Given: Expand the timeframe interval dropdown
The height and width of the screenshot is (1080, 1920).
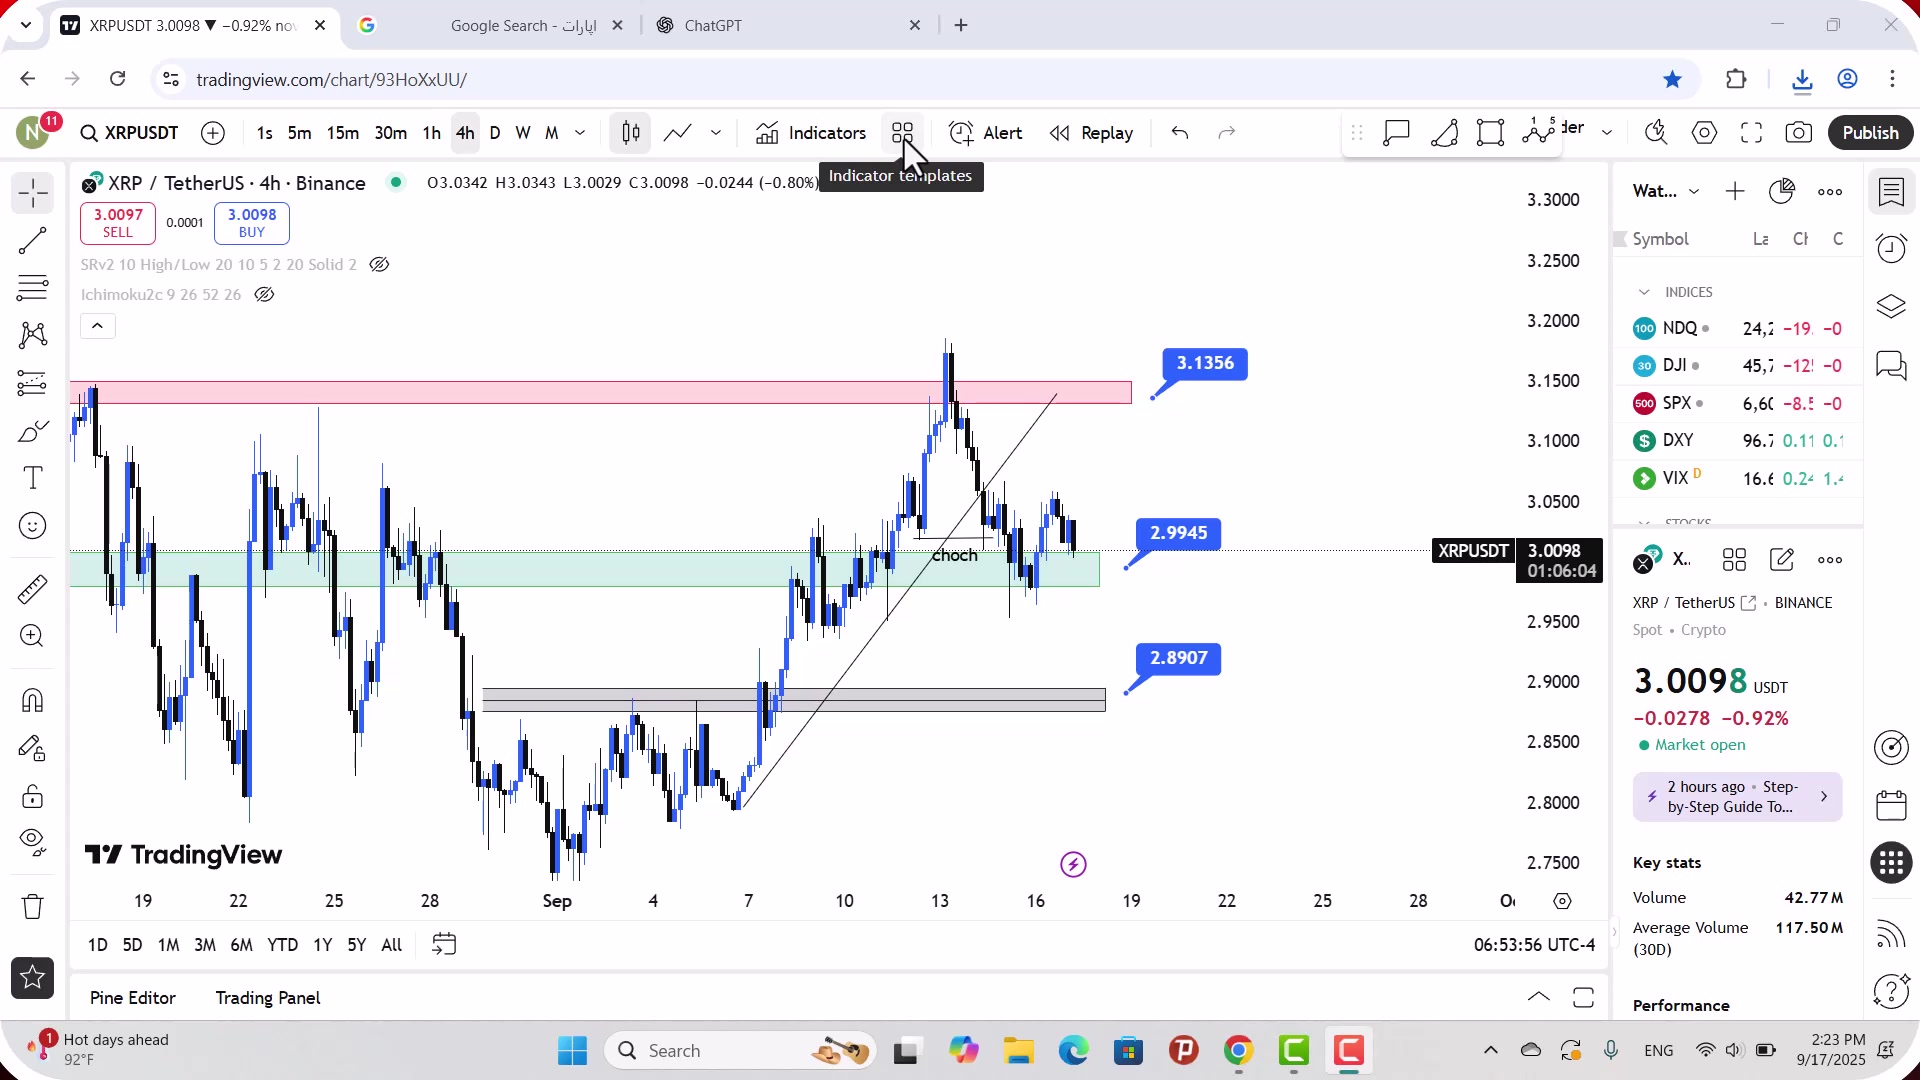Looking at the screenshot, I should 580,133.
